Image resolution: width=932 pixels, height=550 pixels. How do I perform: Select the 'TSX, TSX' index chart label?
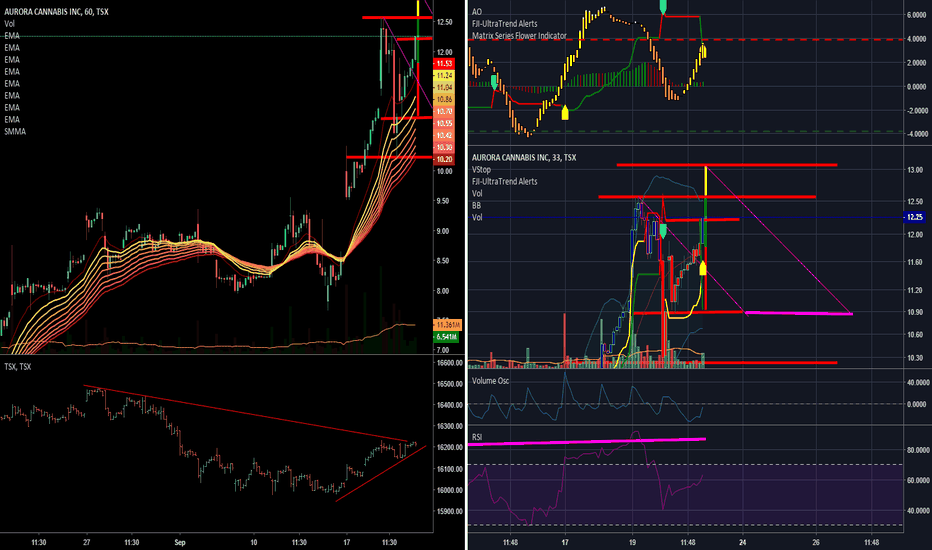pyautogui.click(x=18, y=366)
